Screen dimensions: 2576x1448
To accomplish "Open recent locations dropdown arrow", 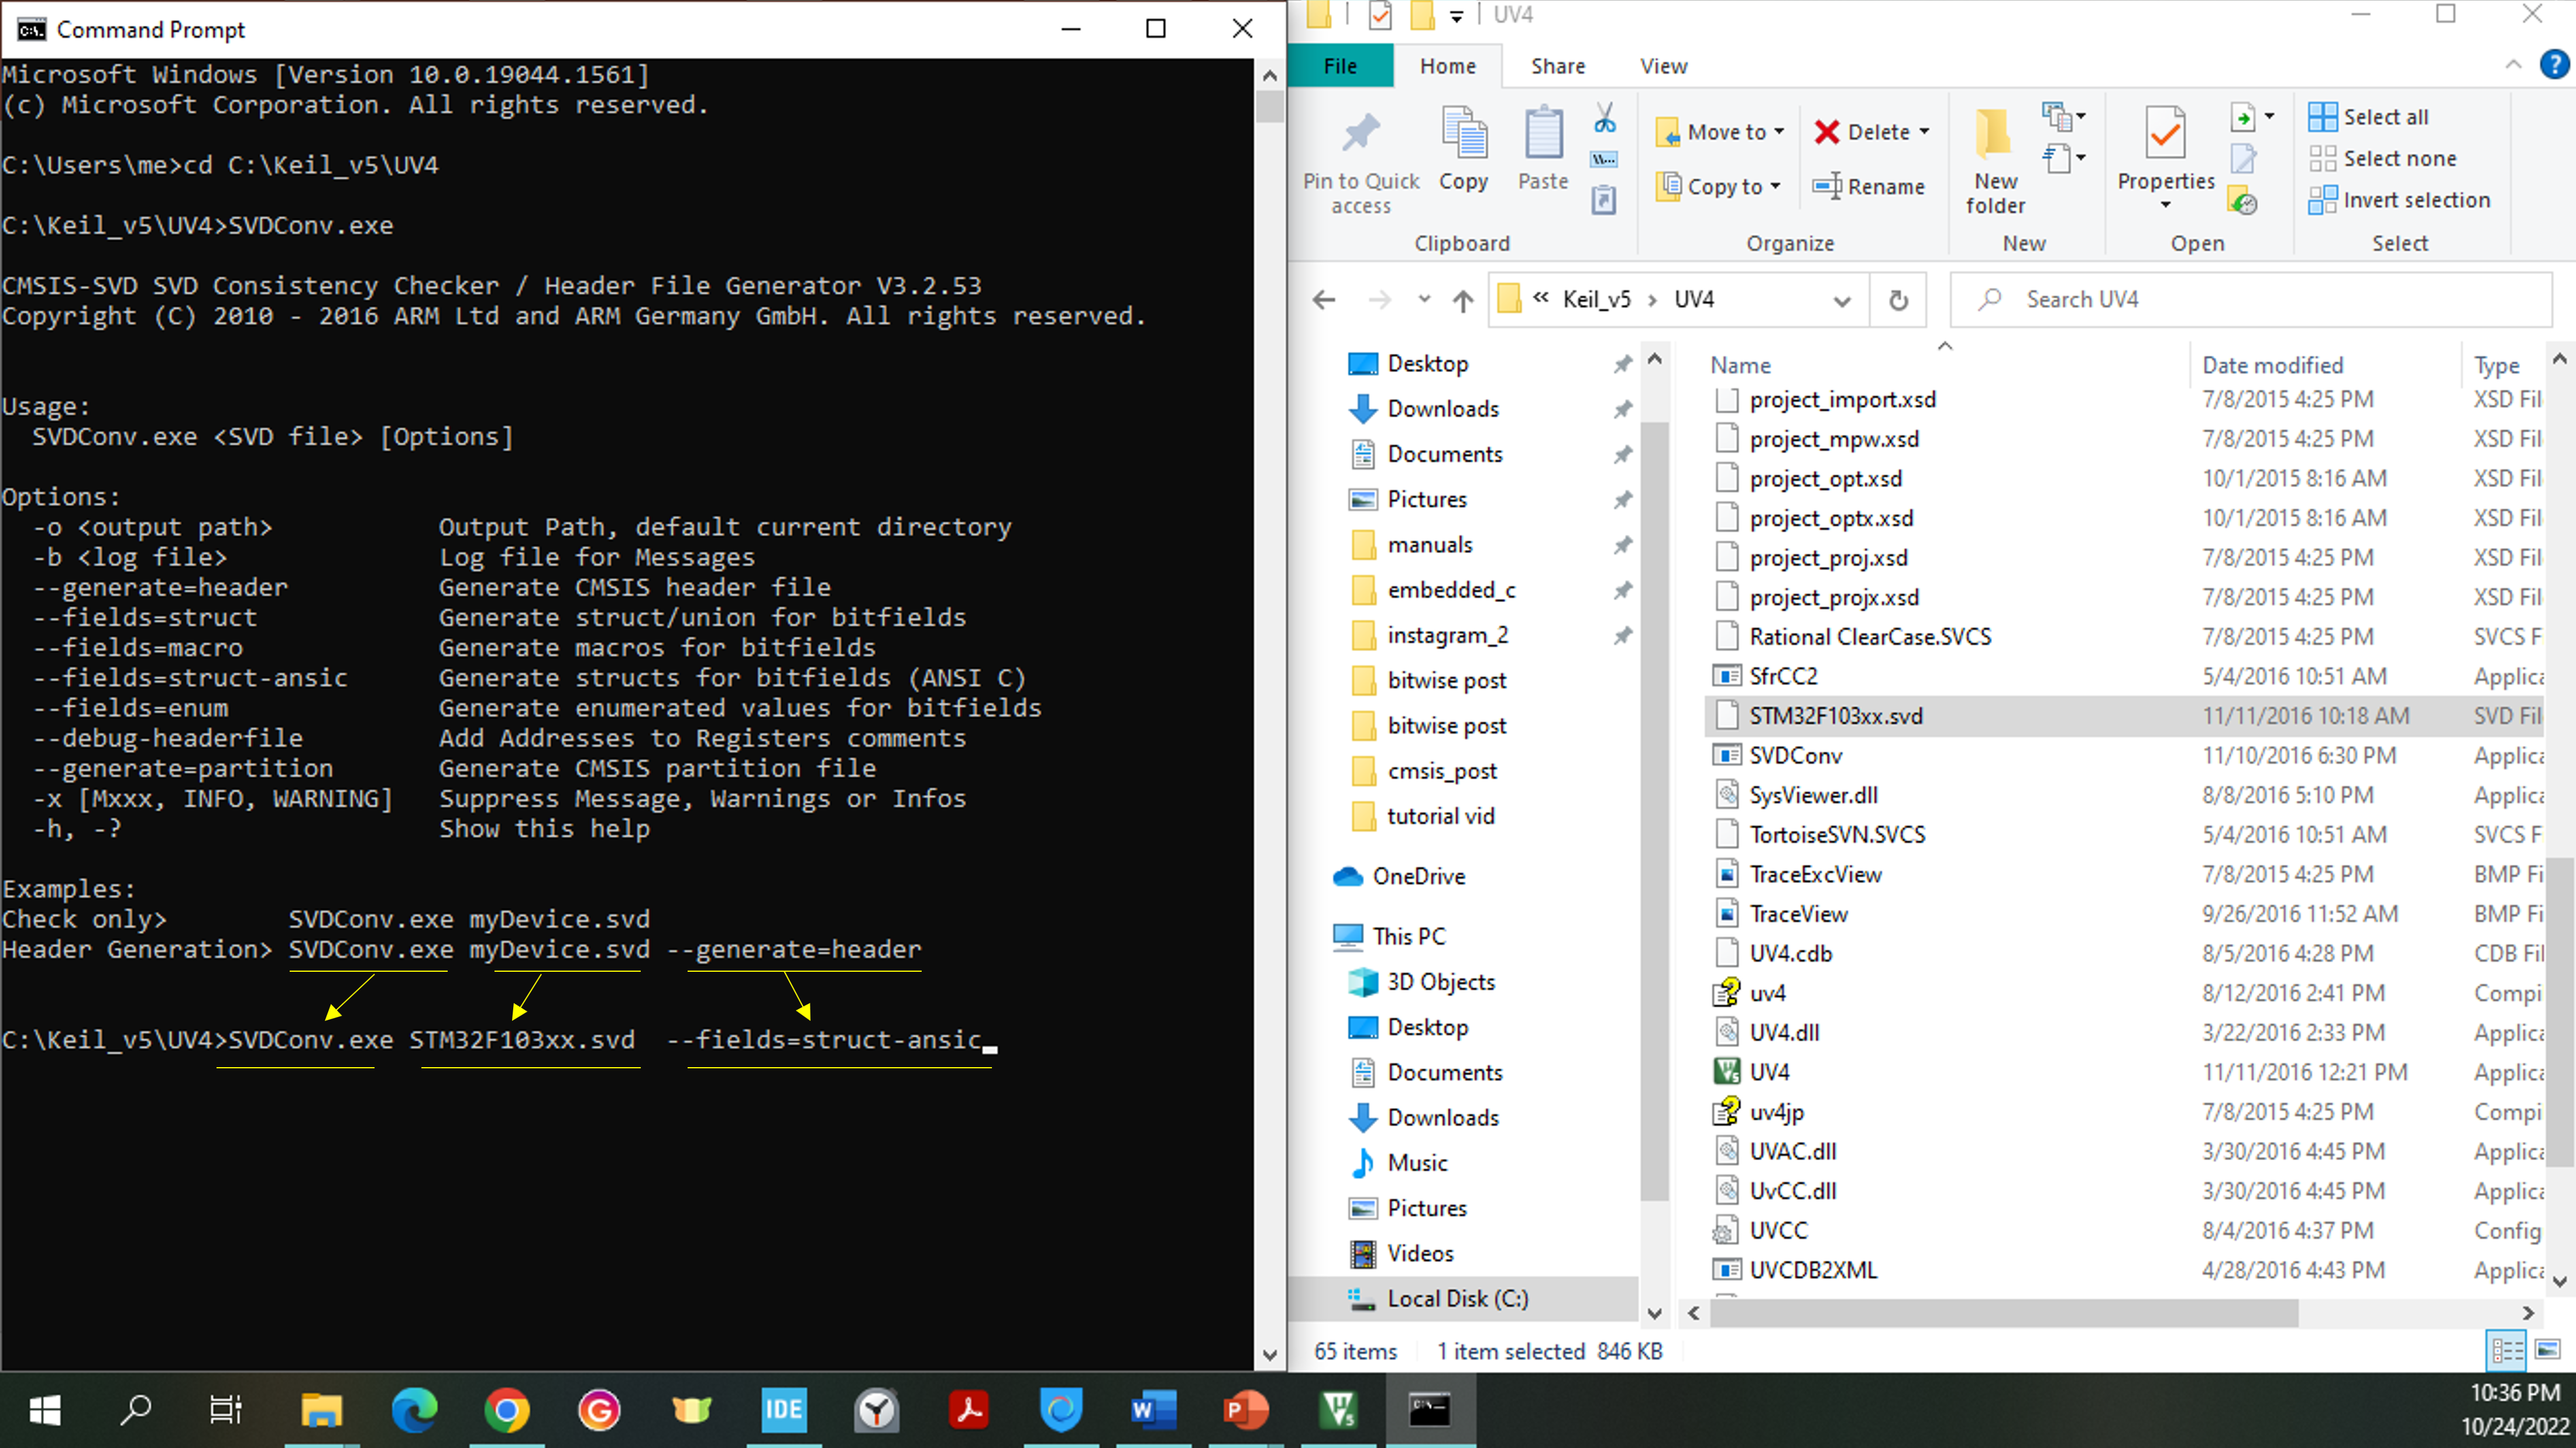I will [1424, 300].
